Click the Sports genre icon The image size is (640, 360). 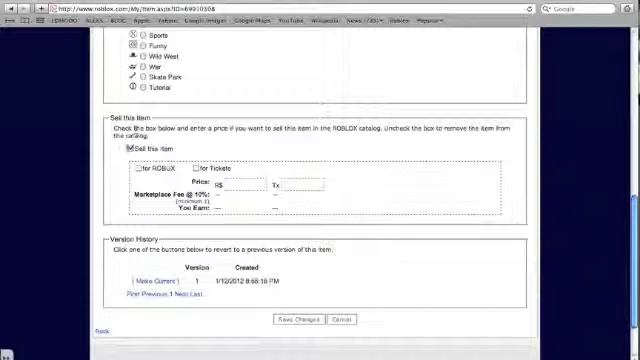tap(133, 34)
